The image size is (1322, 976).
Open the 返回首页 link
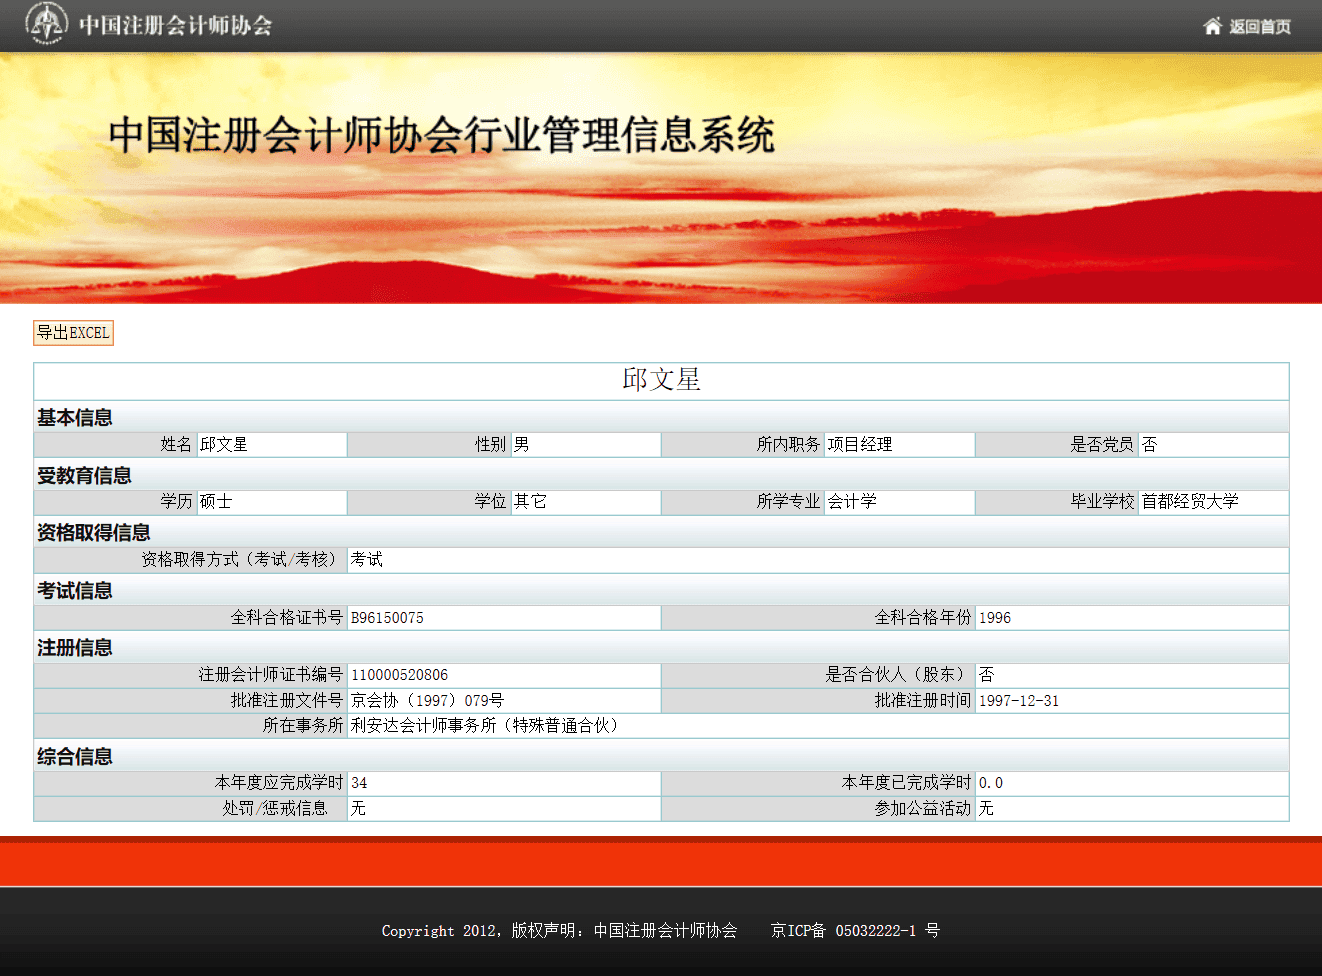coord(1259,27)
